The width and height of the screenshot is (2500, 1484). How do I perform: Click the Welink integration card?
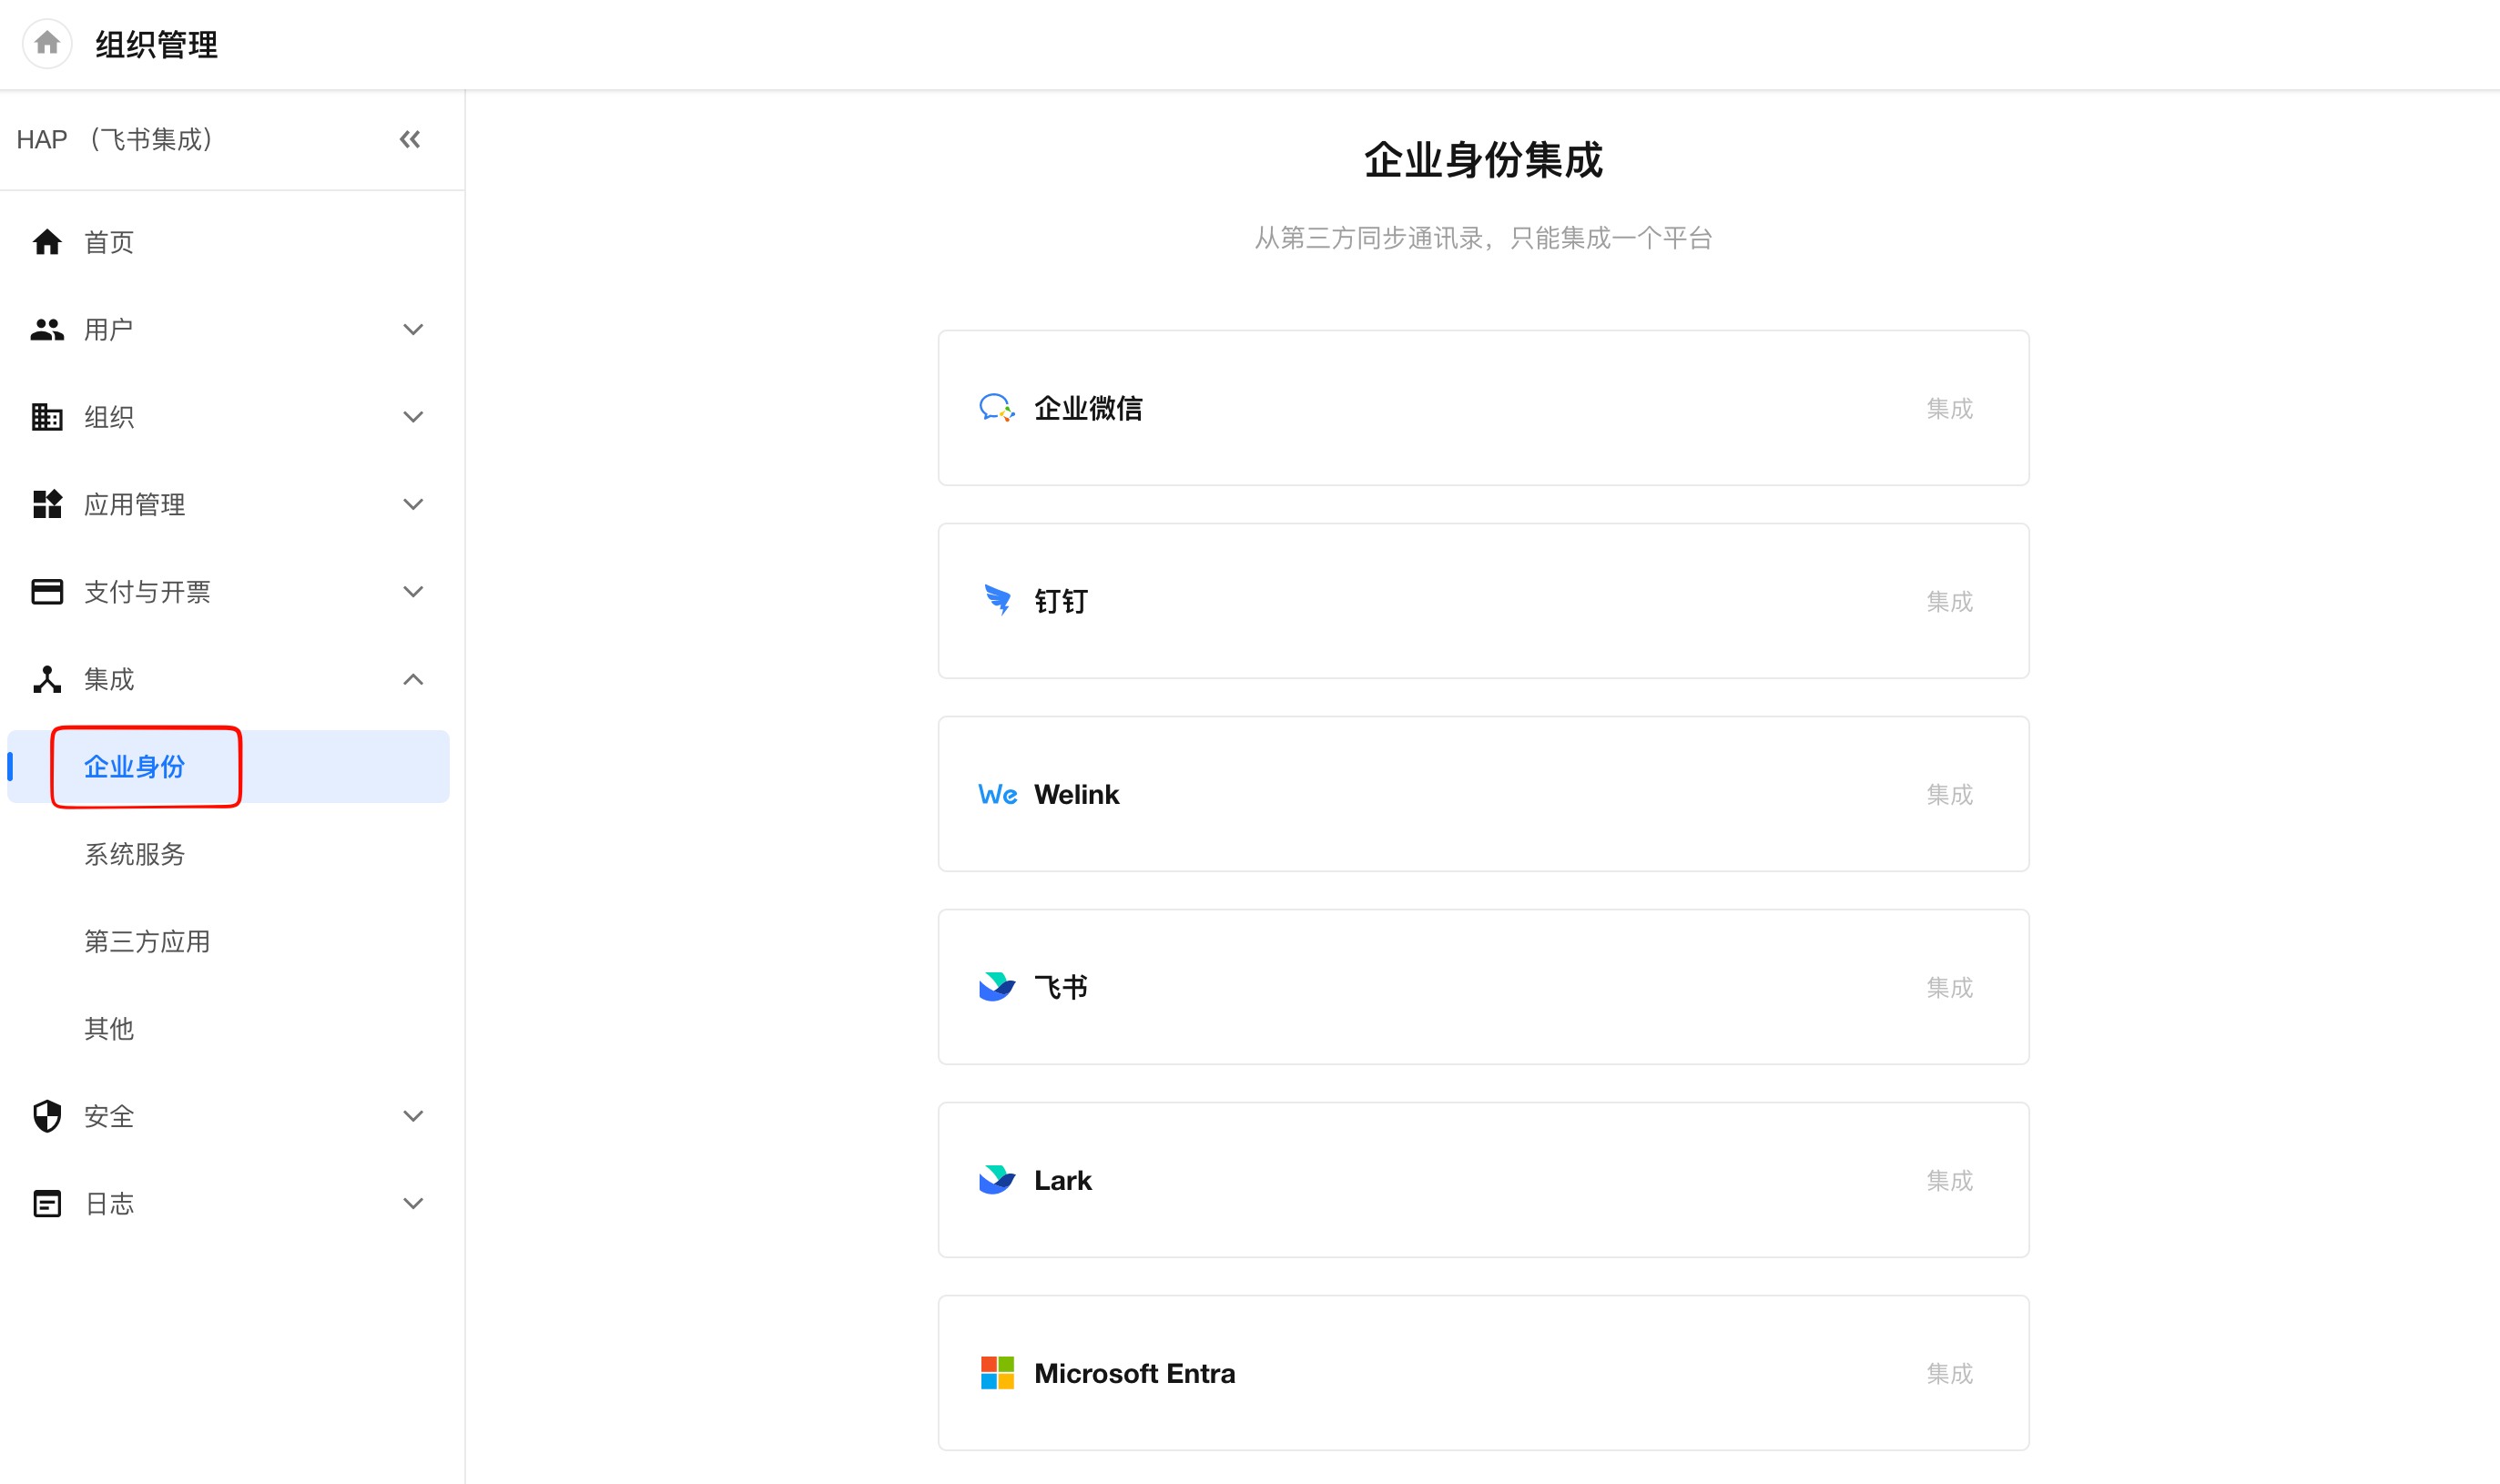click(1483, 794)
